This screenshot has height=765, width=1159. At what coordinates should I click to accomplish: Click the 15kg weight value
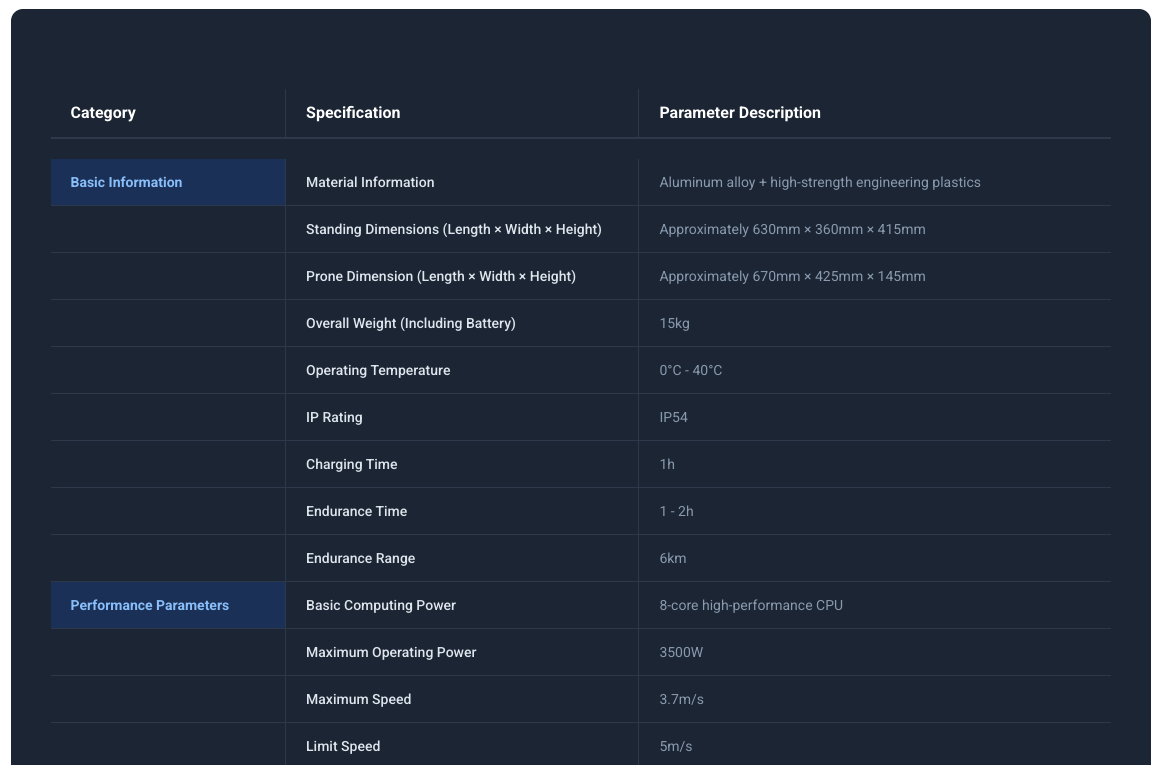coord(674,323)
